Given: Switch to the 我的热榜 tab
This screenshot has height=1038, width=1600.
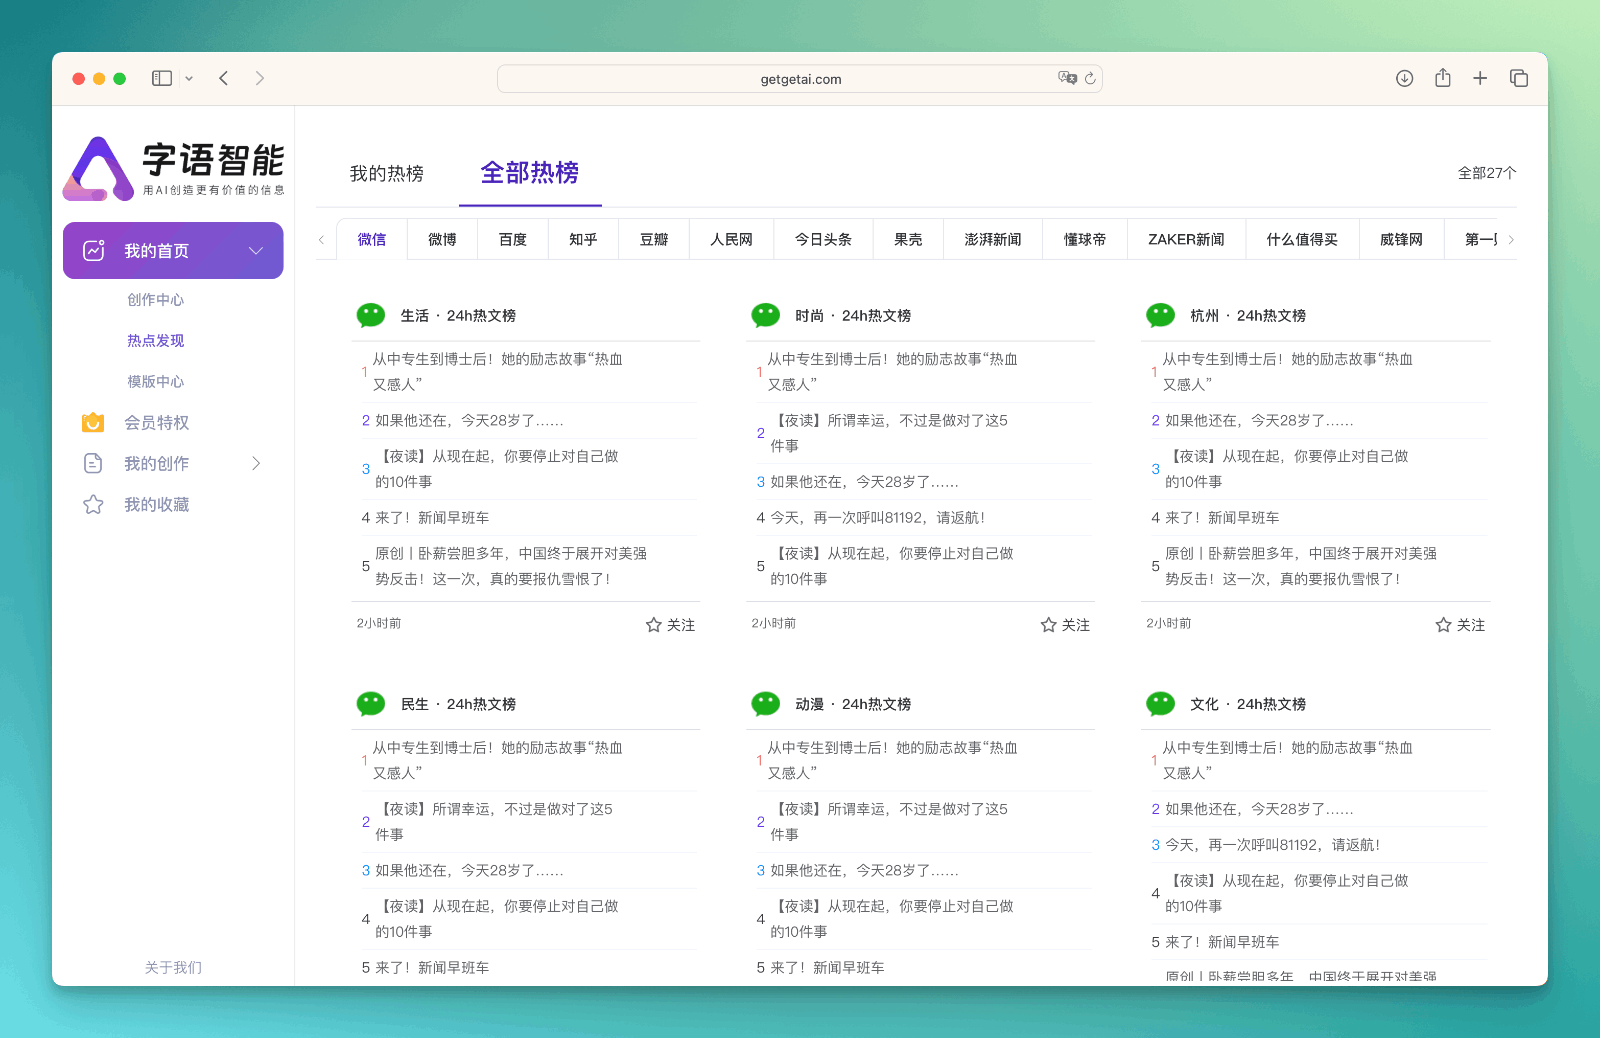Looking at the screenshot, I should pos(387,174).
